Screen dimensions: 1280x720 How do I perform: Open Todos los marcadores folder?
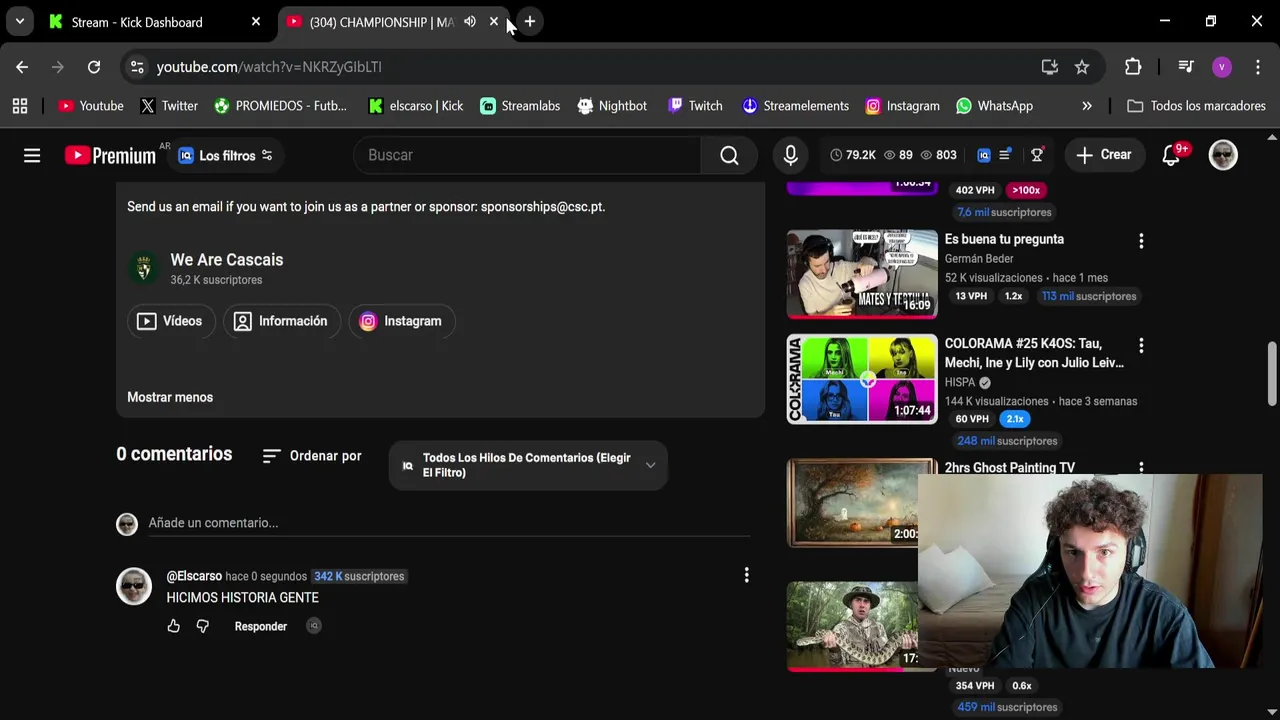1196,105
